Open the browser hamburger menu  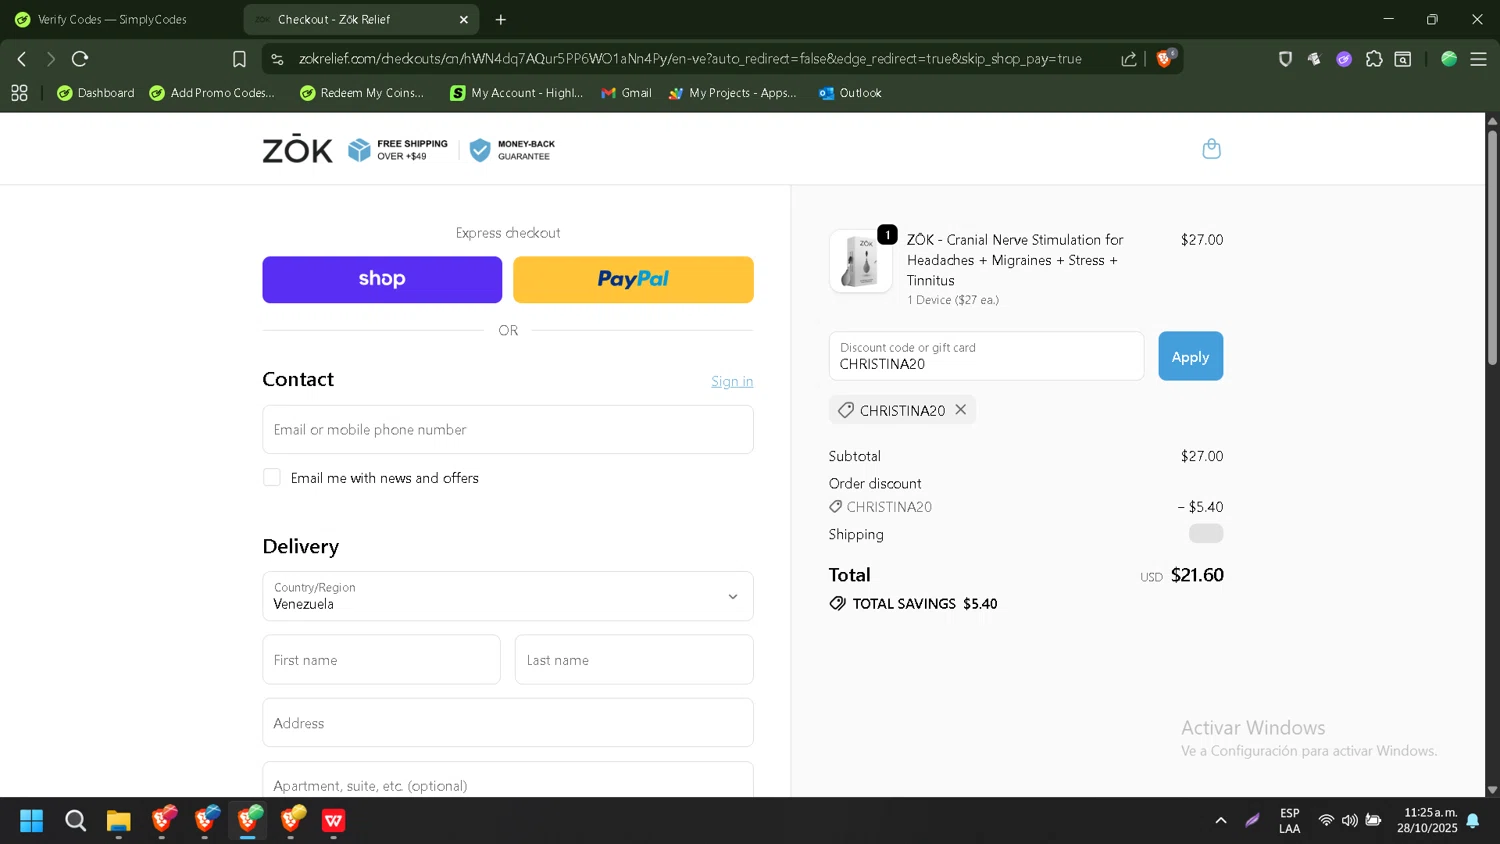[1478, 59]
